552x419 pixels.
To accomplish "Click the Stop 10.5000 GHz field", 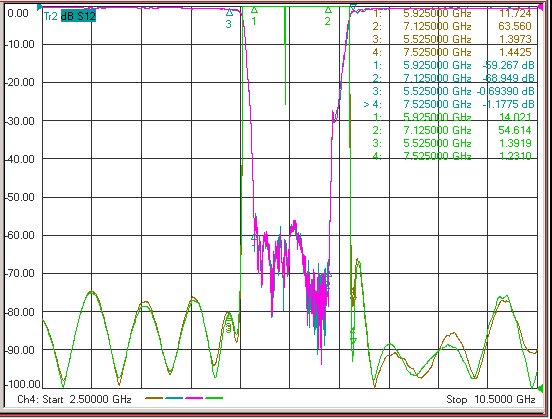I will [x=491, y=399].
